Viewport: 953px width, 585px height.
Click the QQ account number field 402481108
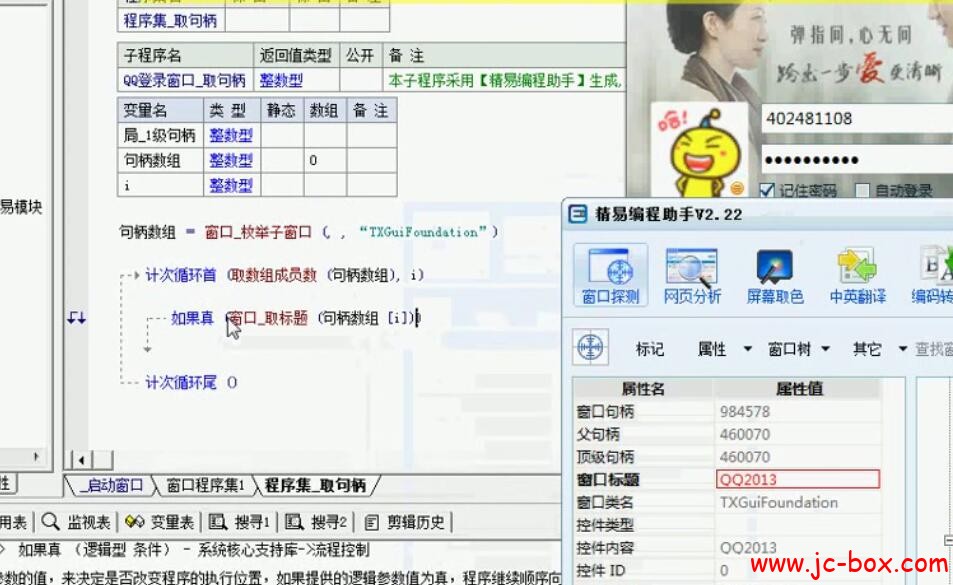[x=857, y=118]
